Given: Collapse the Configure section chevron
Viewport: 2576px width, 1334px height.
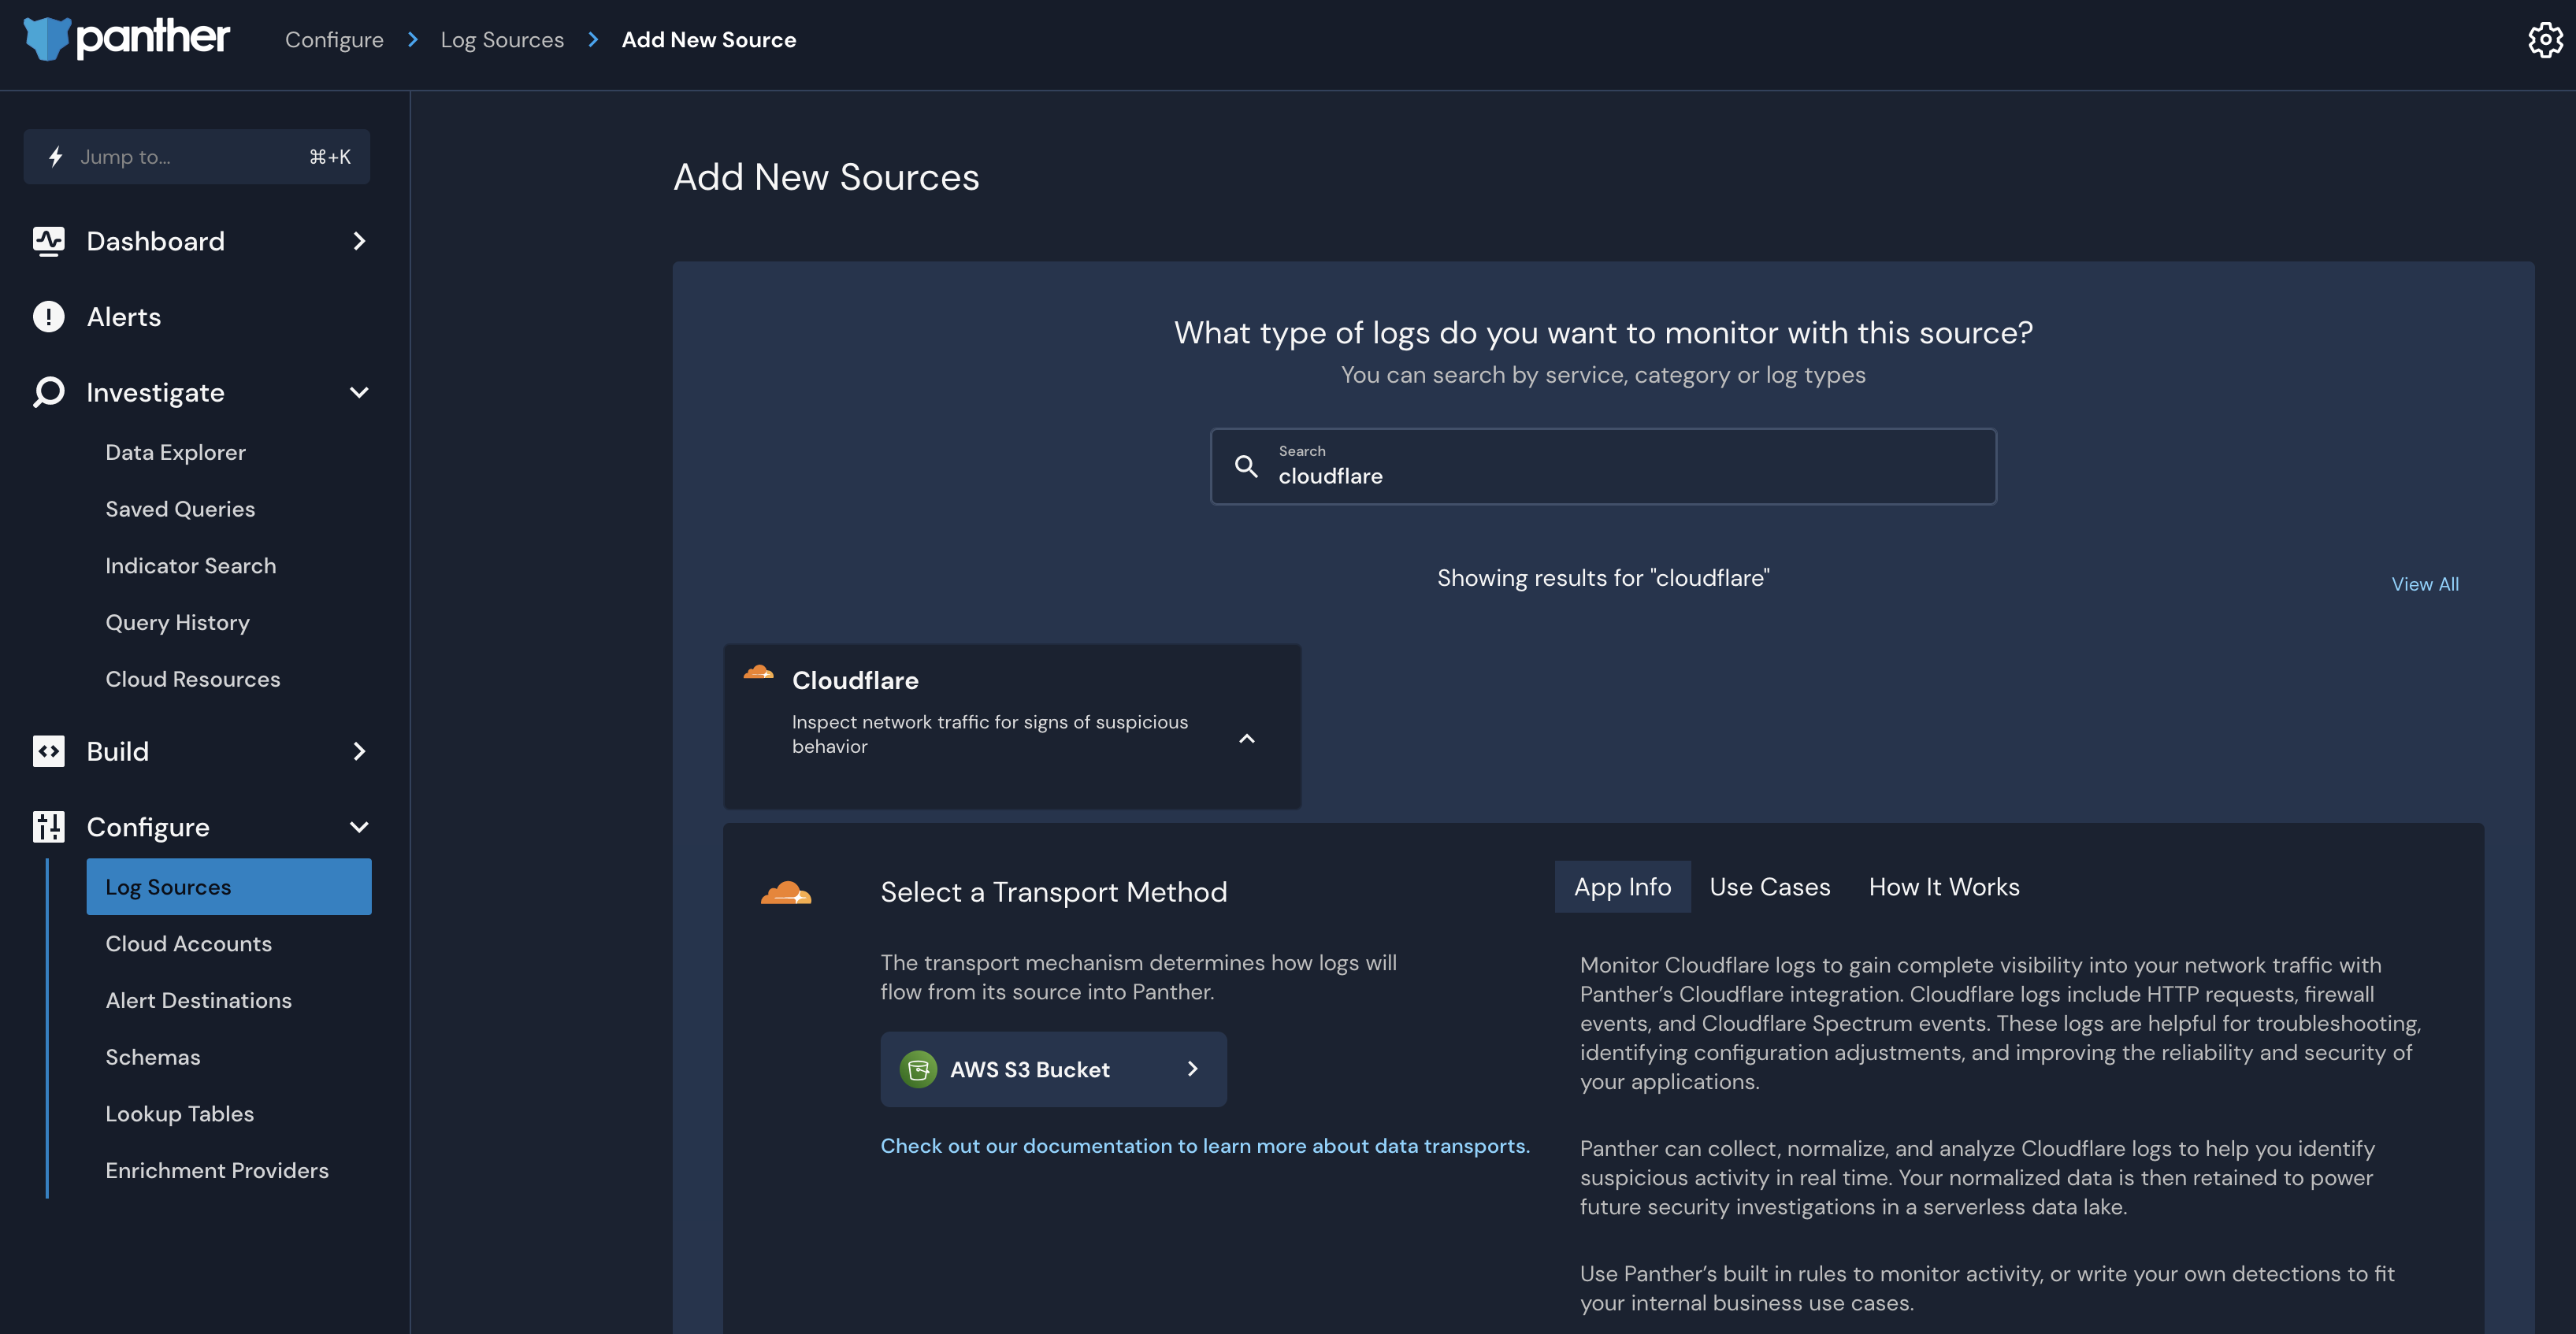Looking at the screenshot, I should [x=359, y=827].
